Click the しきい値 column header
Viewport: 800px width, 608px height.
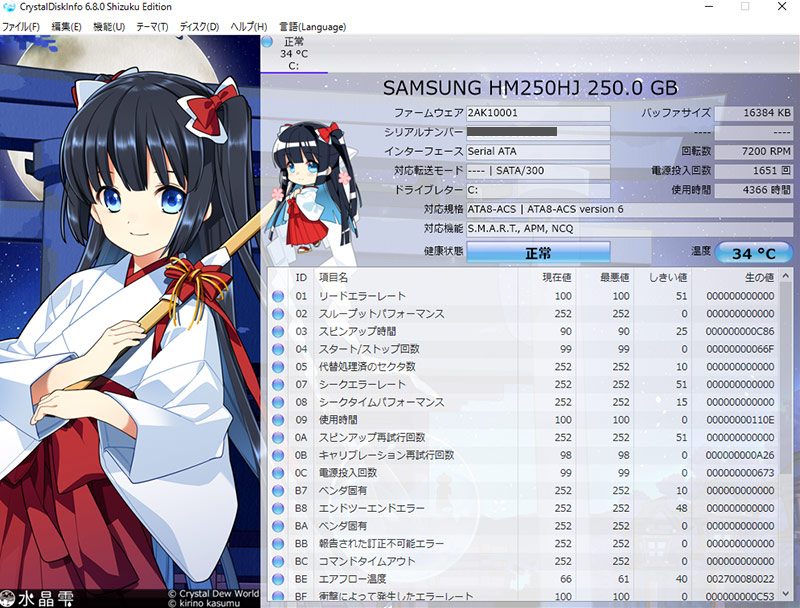pos(668,277)
